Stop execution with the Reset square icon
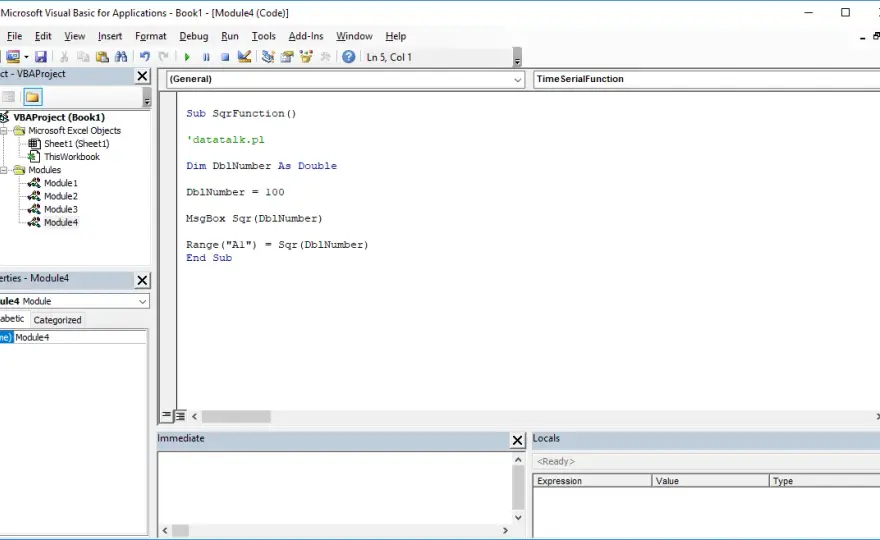The height and width of the screenshot is (540, 880). tap(225, 57)
